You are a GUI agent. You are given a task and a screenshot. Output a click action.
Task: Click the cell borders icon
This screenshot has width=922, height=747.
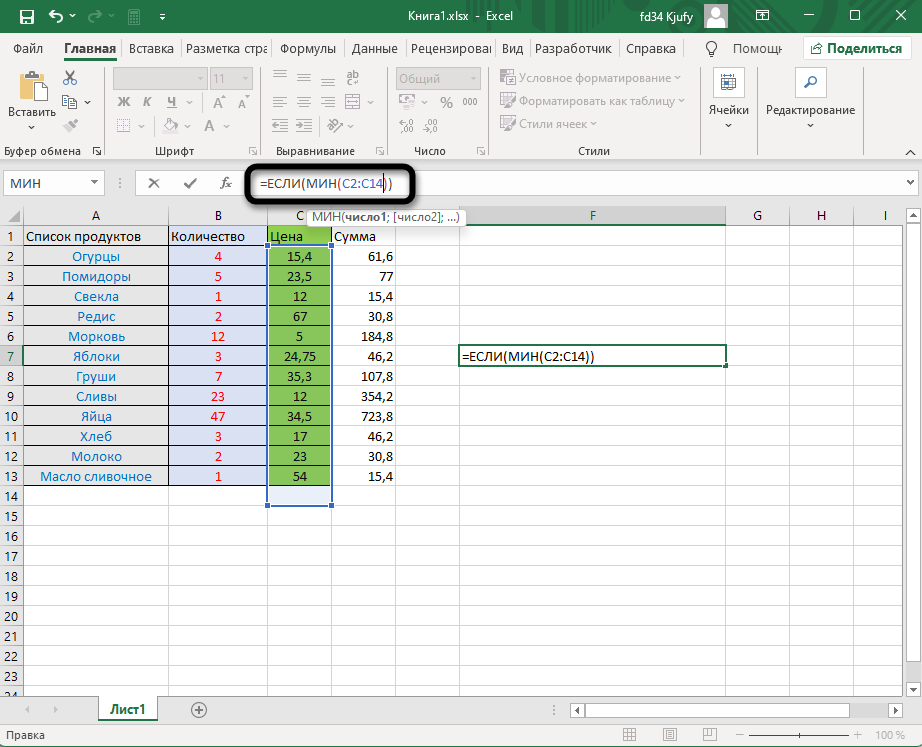[x=123, y=125]
